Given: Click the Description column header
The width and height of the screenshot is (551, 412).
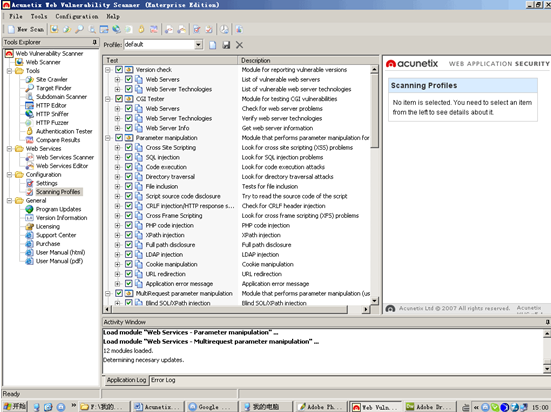Looking at the screenshot, I should 304,60.
